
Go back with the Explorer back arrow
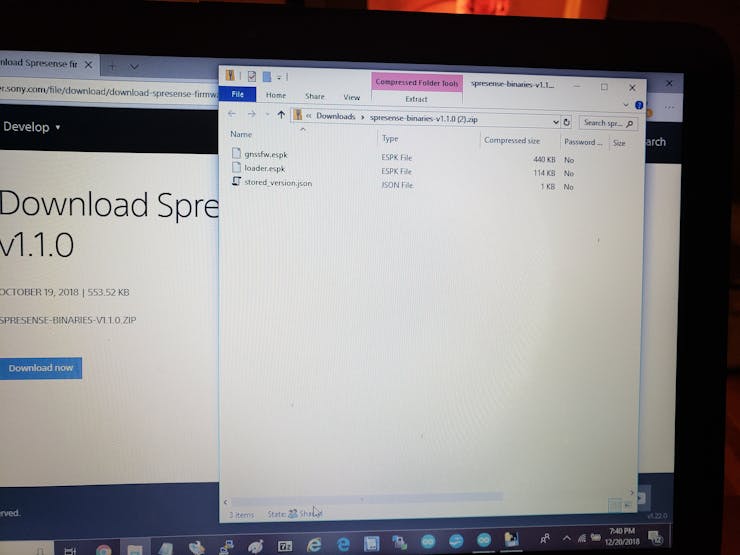click(232, 114)
